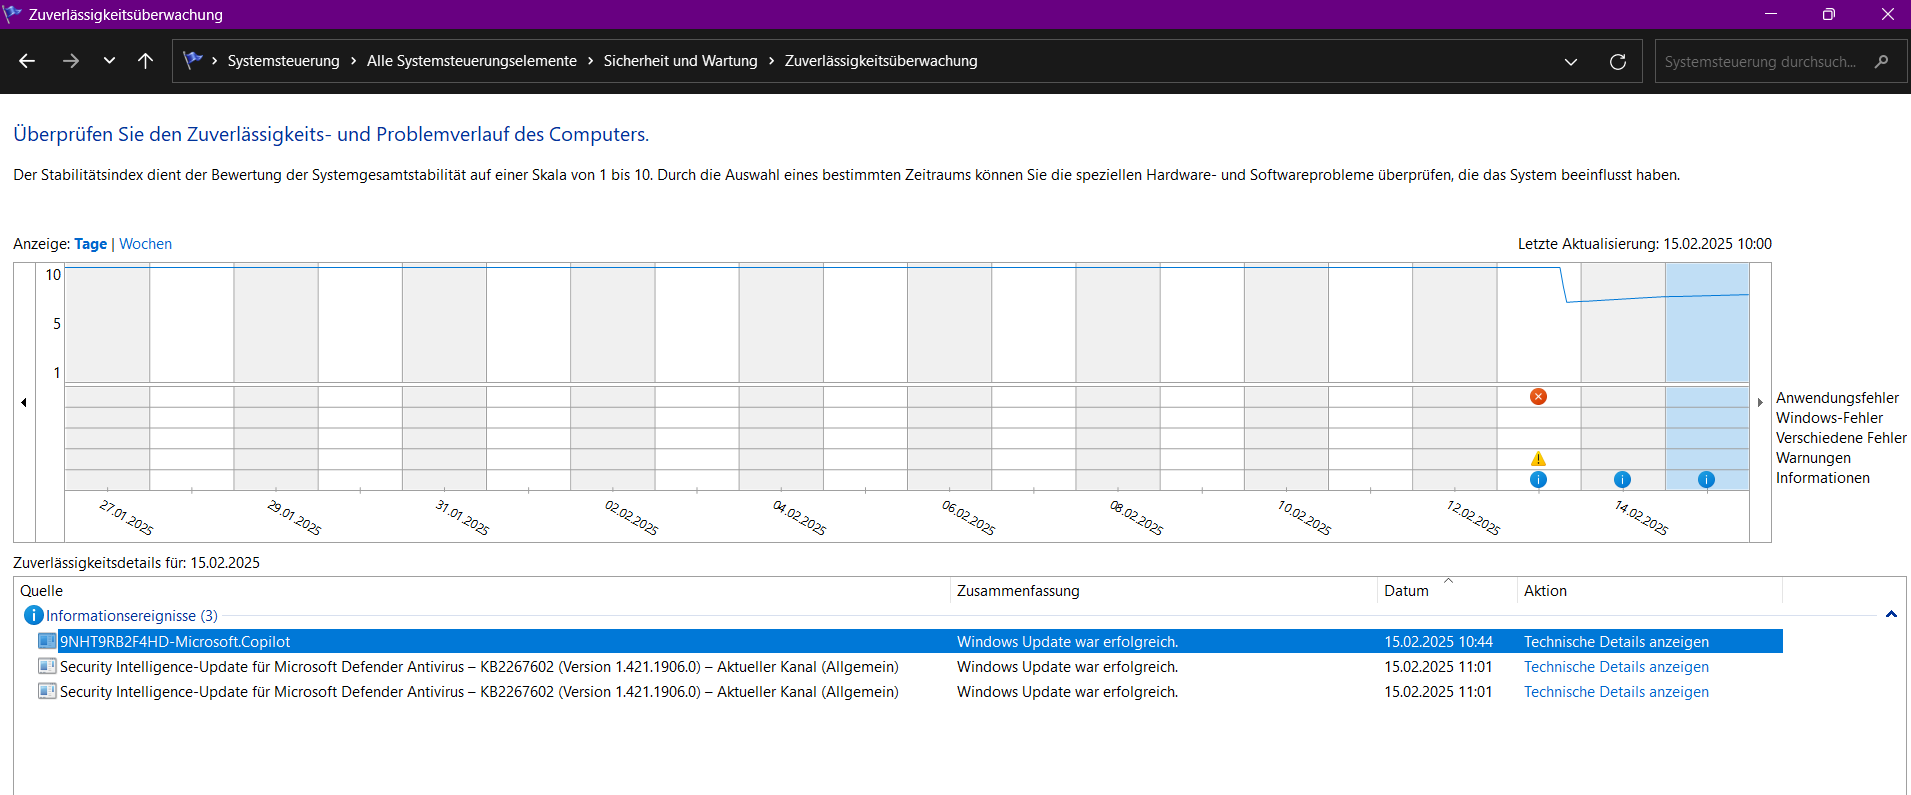Switch chart view to Wochen
The height and width of the screenshot is (795, 1911).
[x=145, y=244]
